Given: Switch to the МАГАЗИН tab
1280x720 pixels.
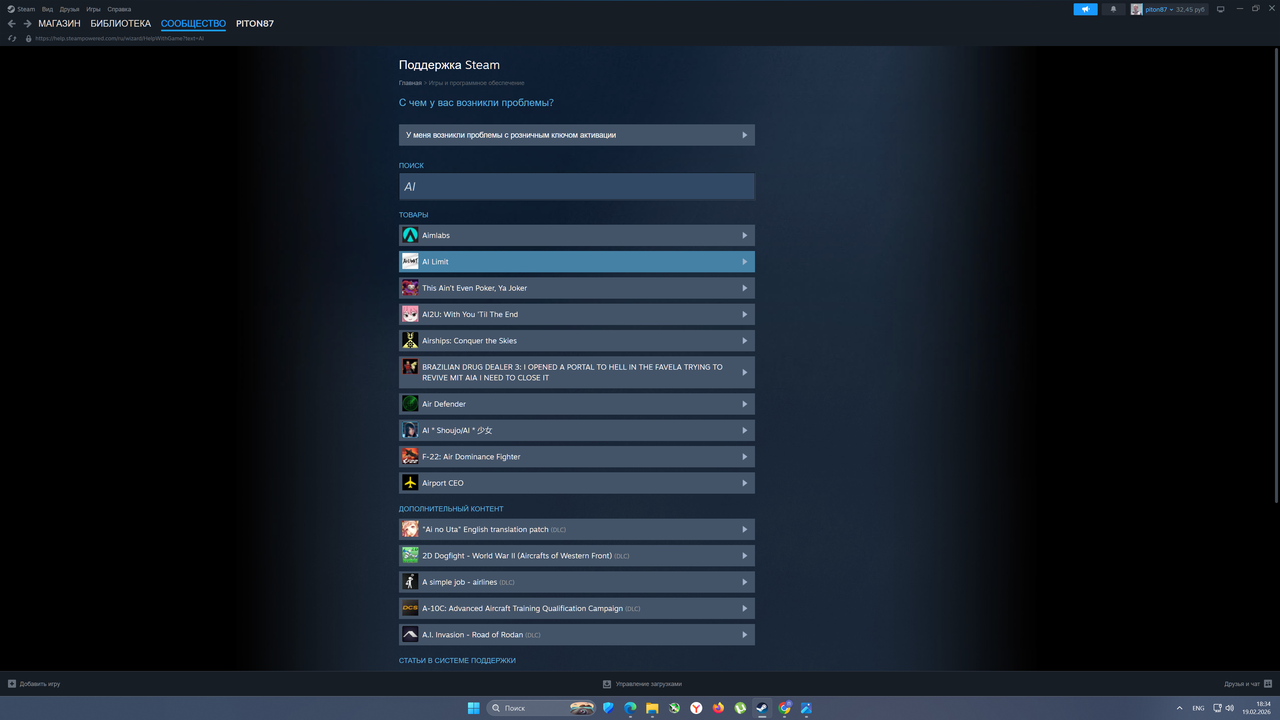Looking at the screenshot, I should [59, 24].
